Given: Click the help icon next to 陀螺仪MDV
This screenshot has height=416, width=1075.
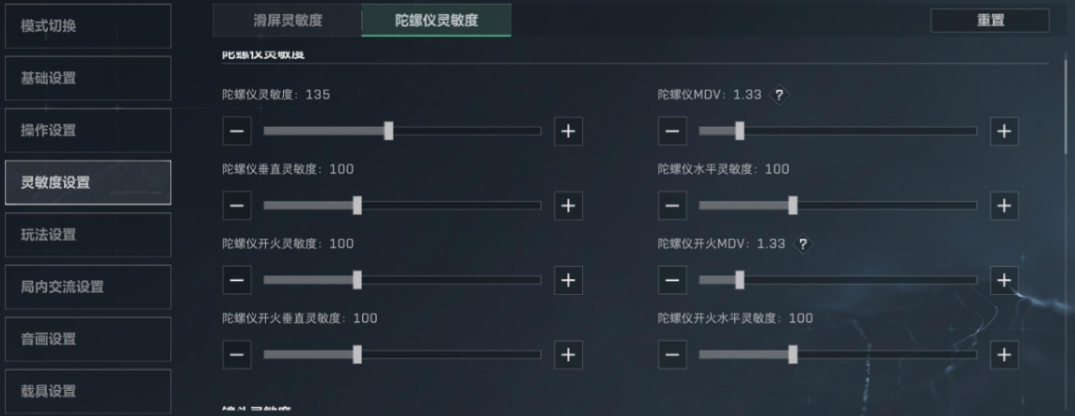Looking at the screenshot, I should (x=778, y=95).
